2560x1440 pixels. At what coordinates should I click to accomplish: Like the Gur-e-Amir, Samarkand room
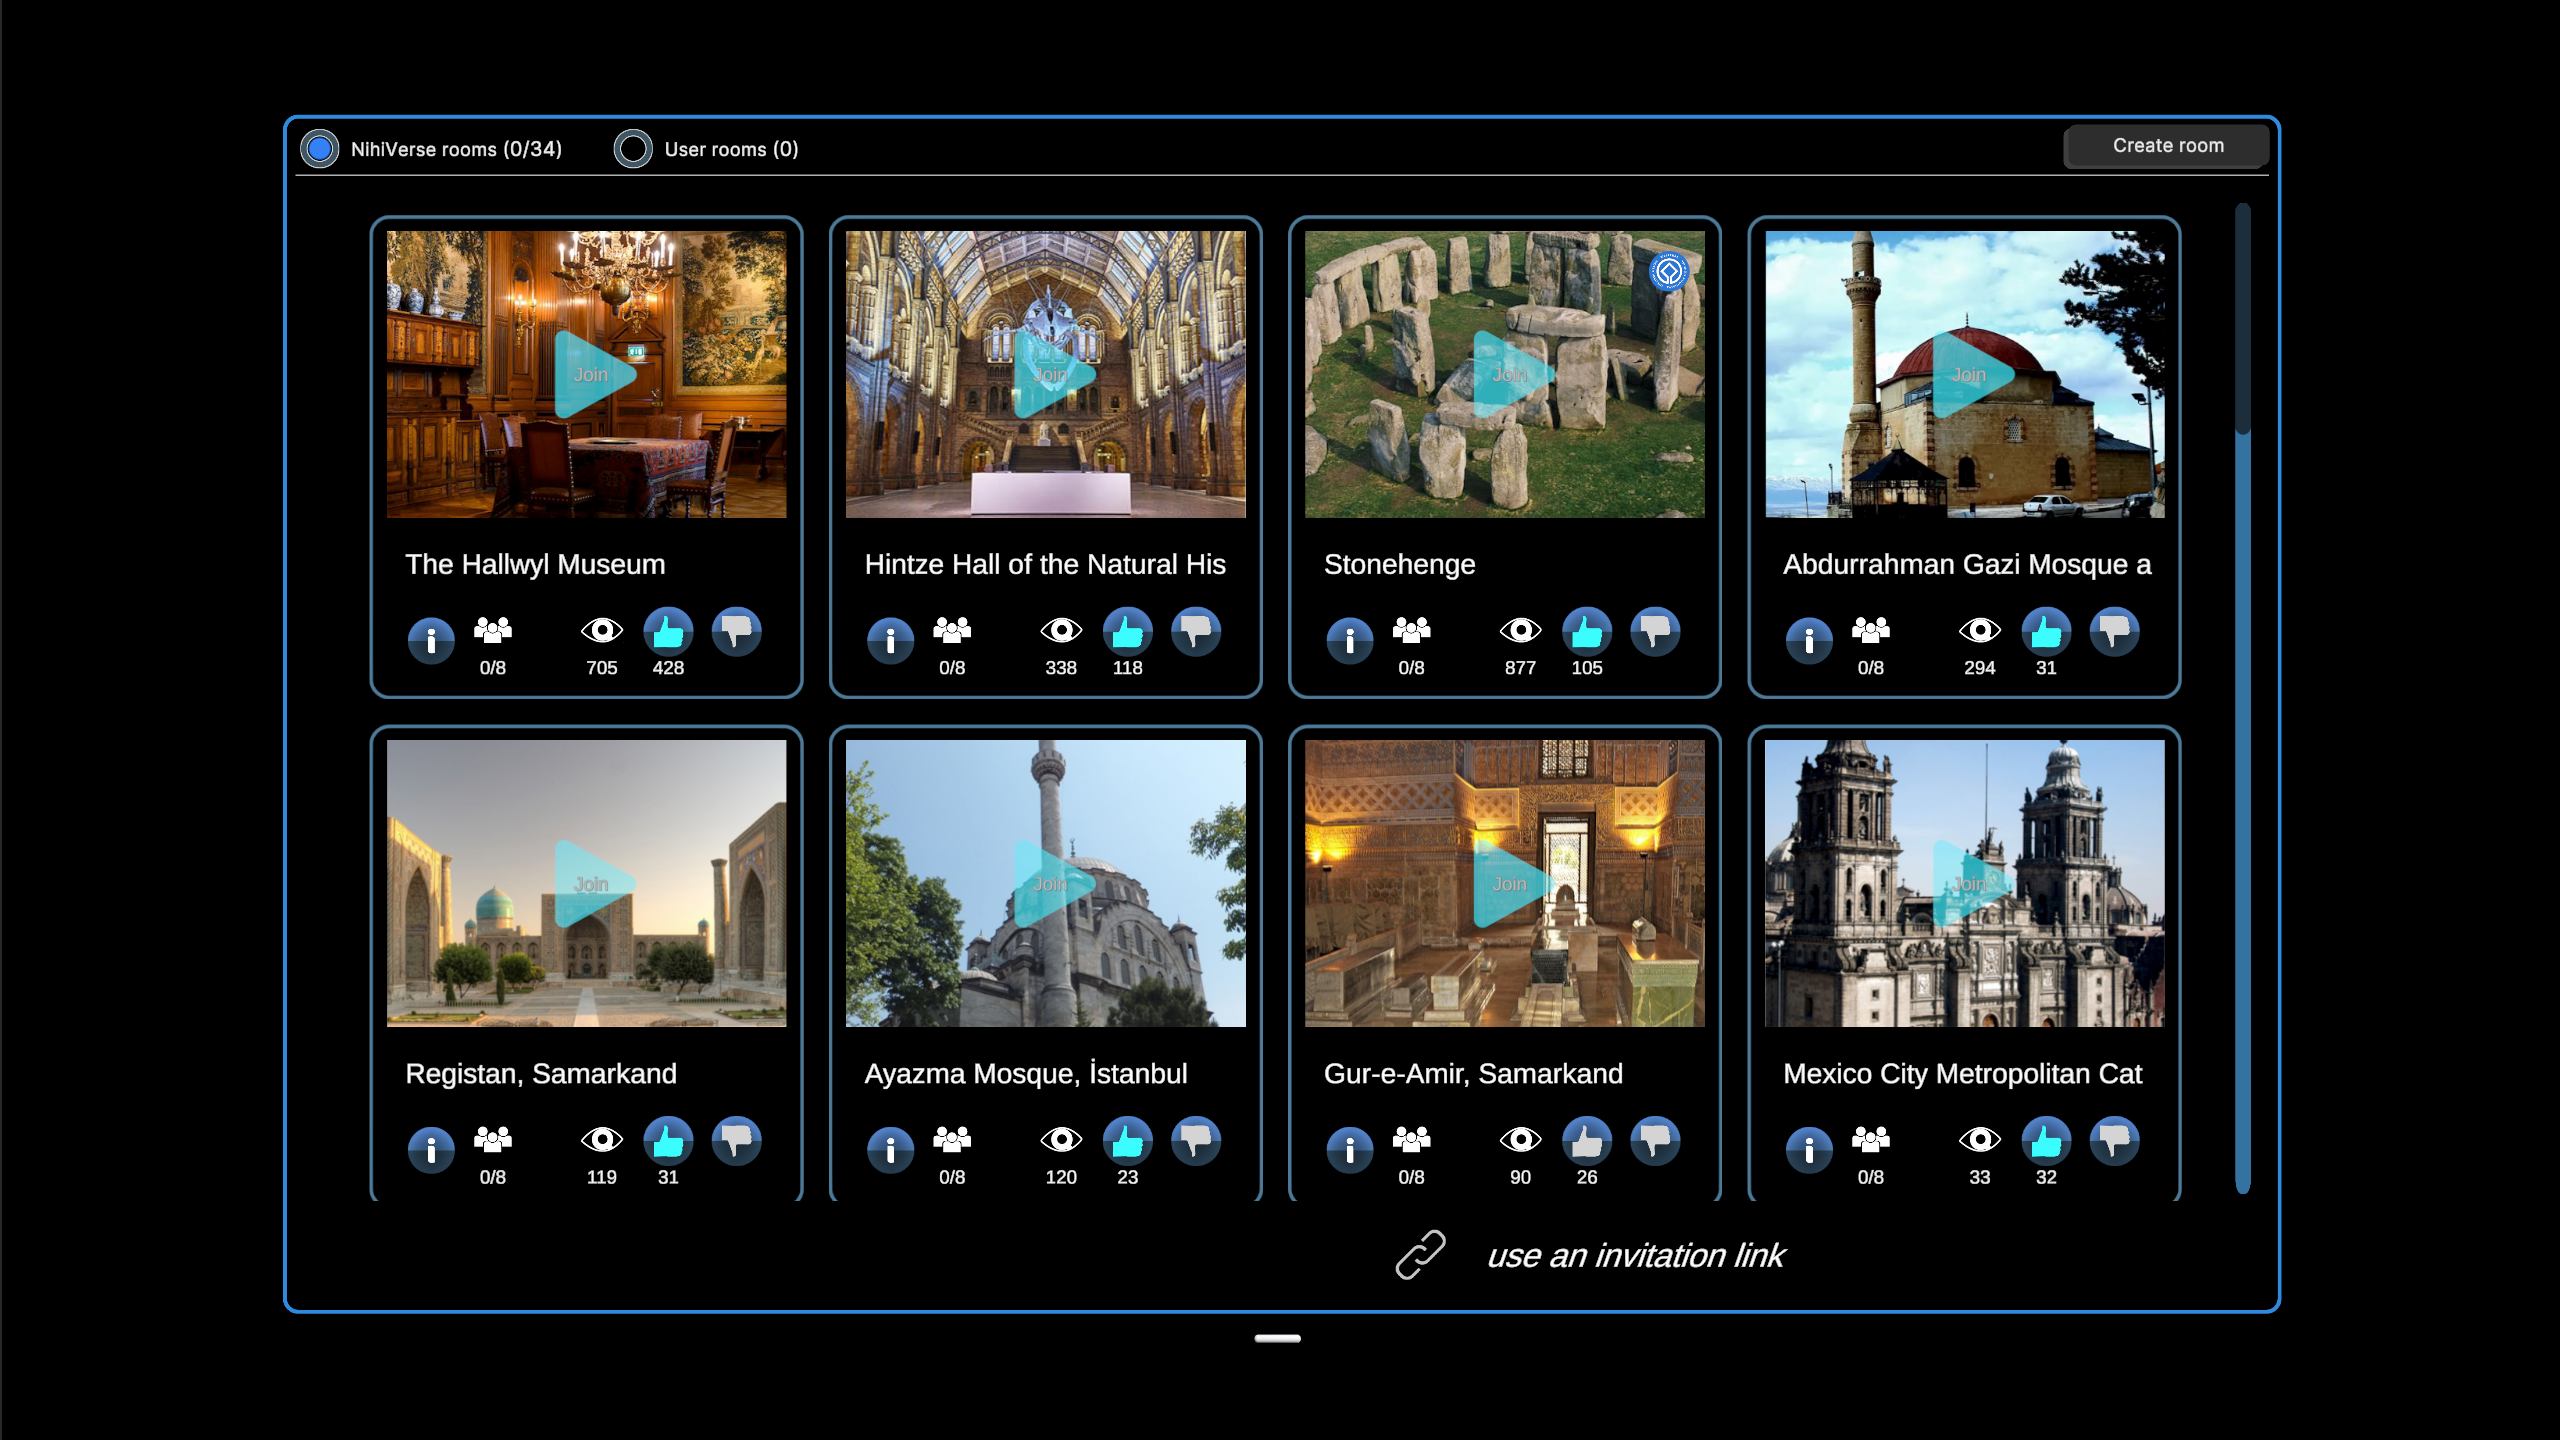pos(1587,1141)
